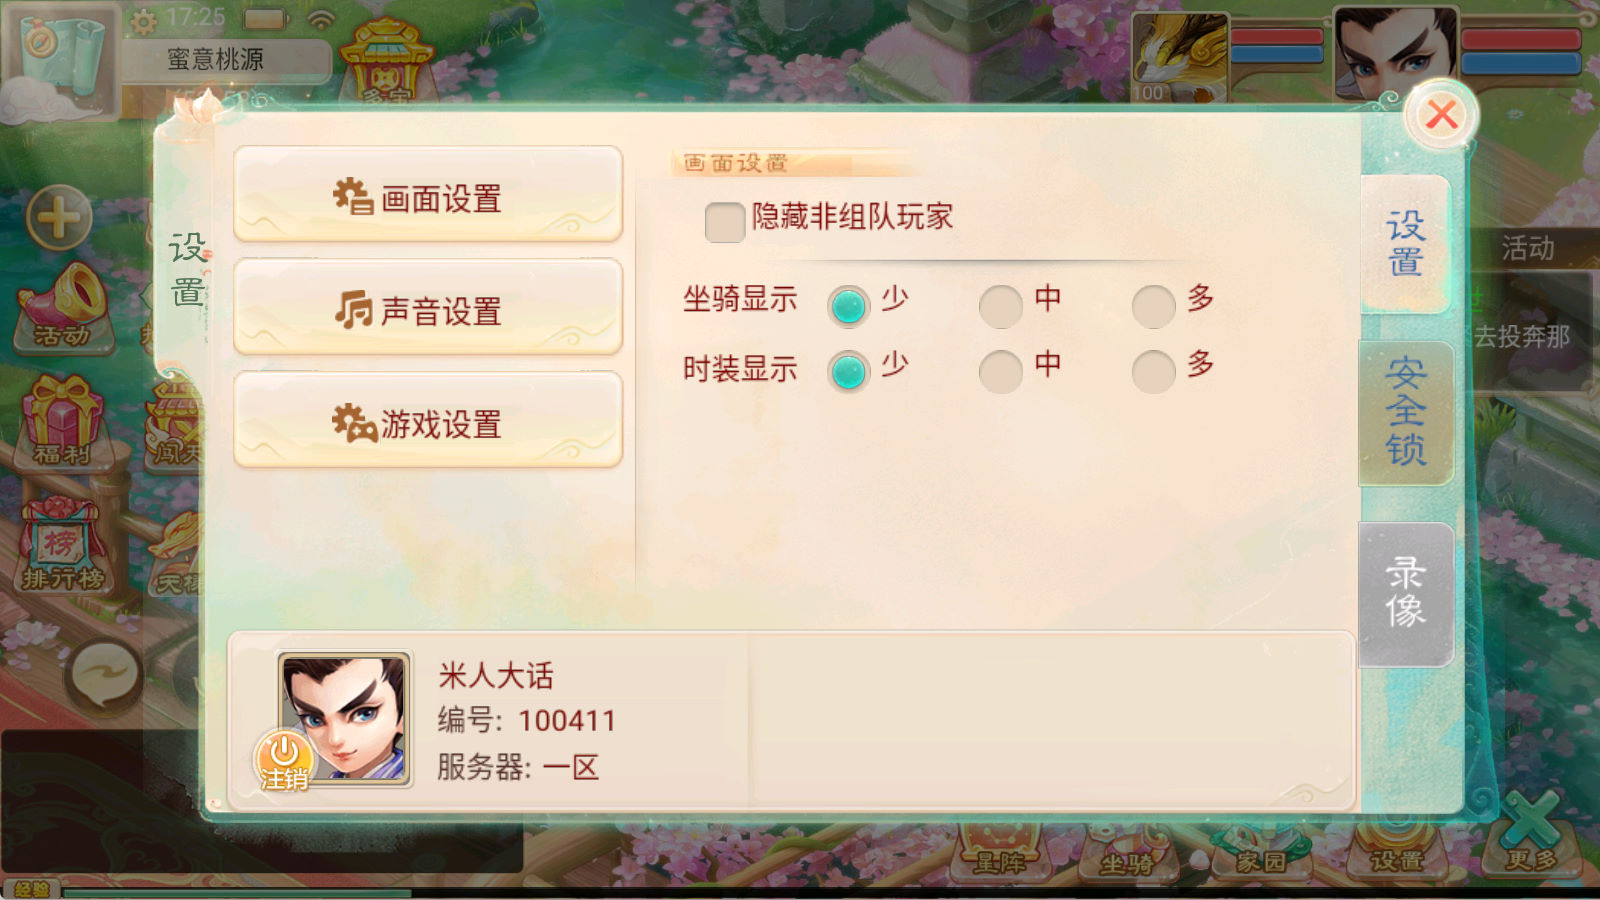1600x900 pixels.
Task: Toggle 隐藏非组队玩家 checkbox
Action: (x=724, y=222)
